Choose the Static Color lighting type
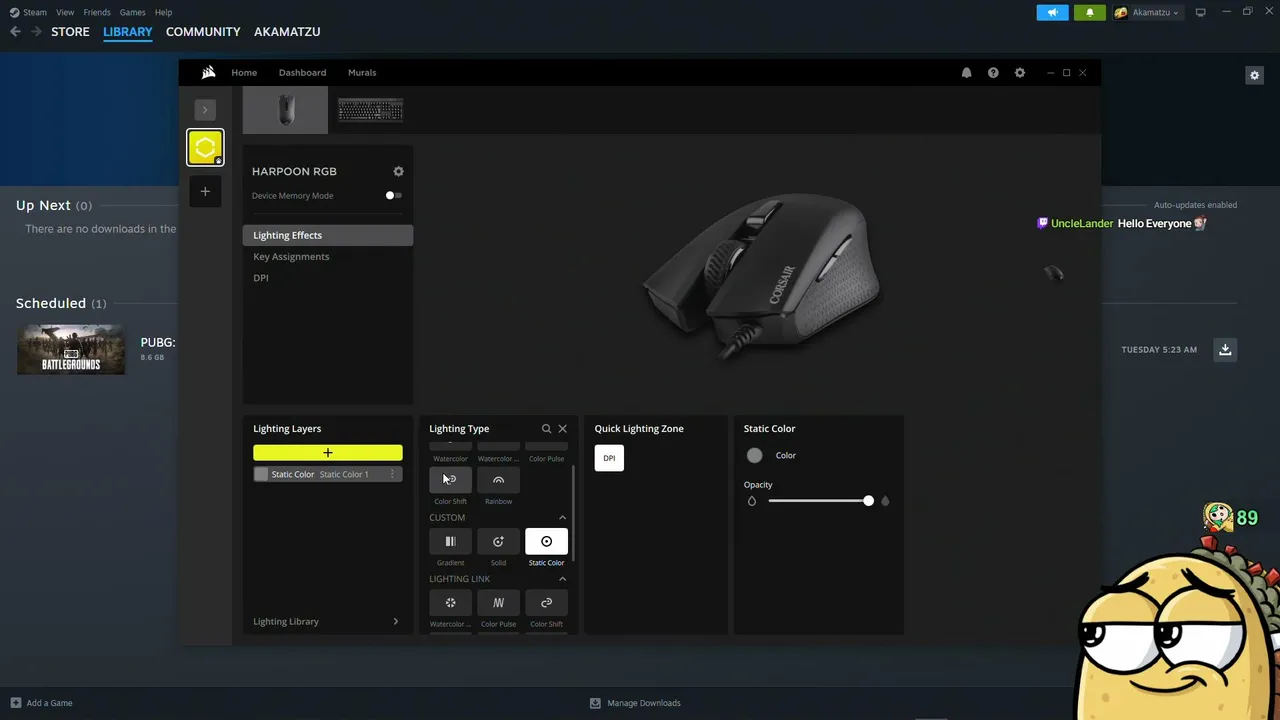This screenshot has width=1280, height=720. (x=546, y=541)
